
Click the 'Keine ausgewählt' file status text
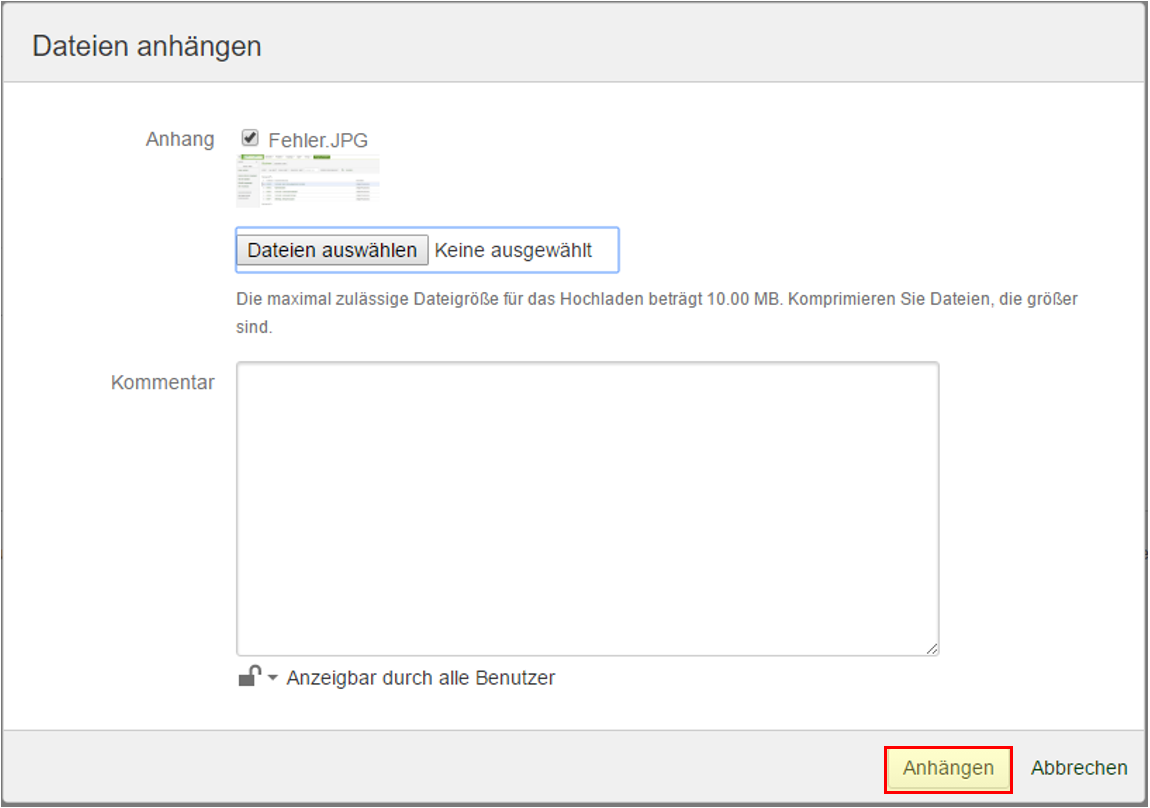pos(513,250)
